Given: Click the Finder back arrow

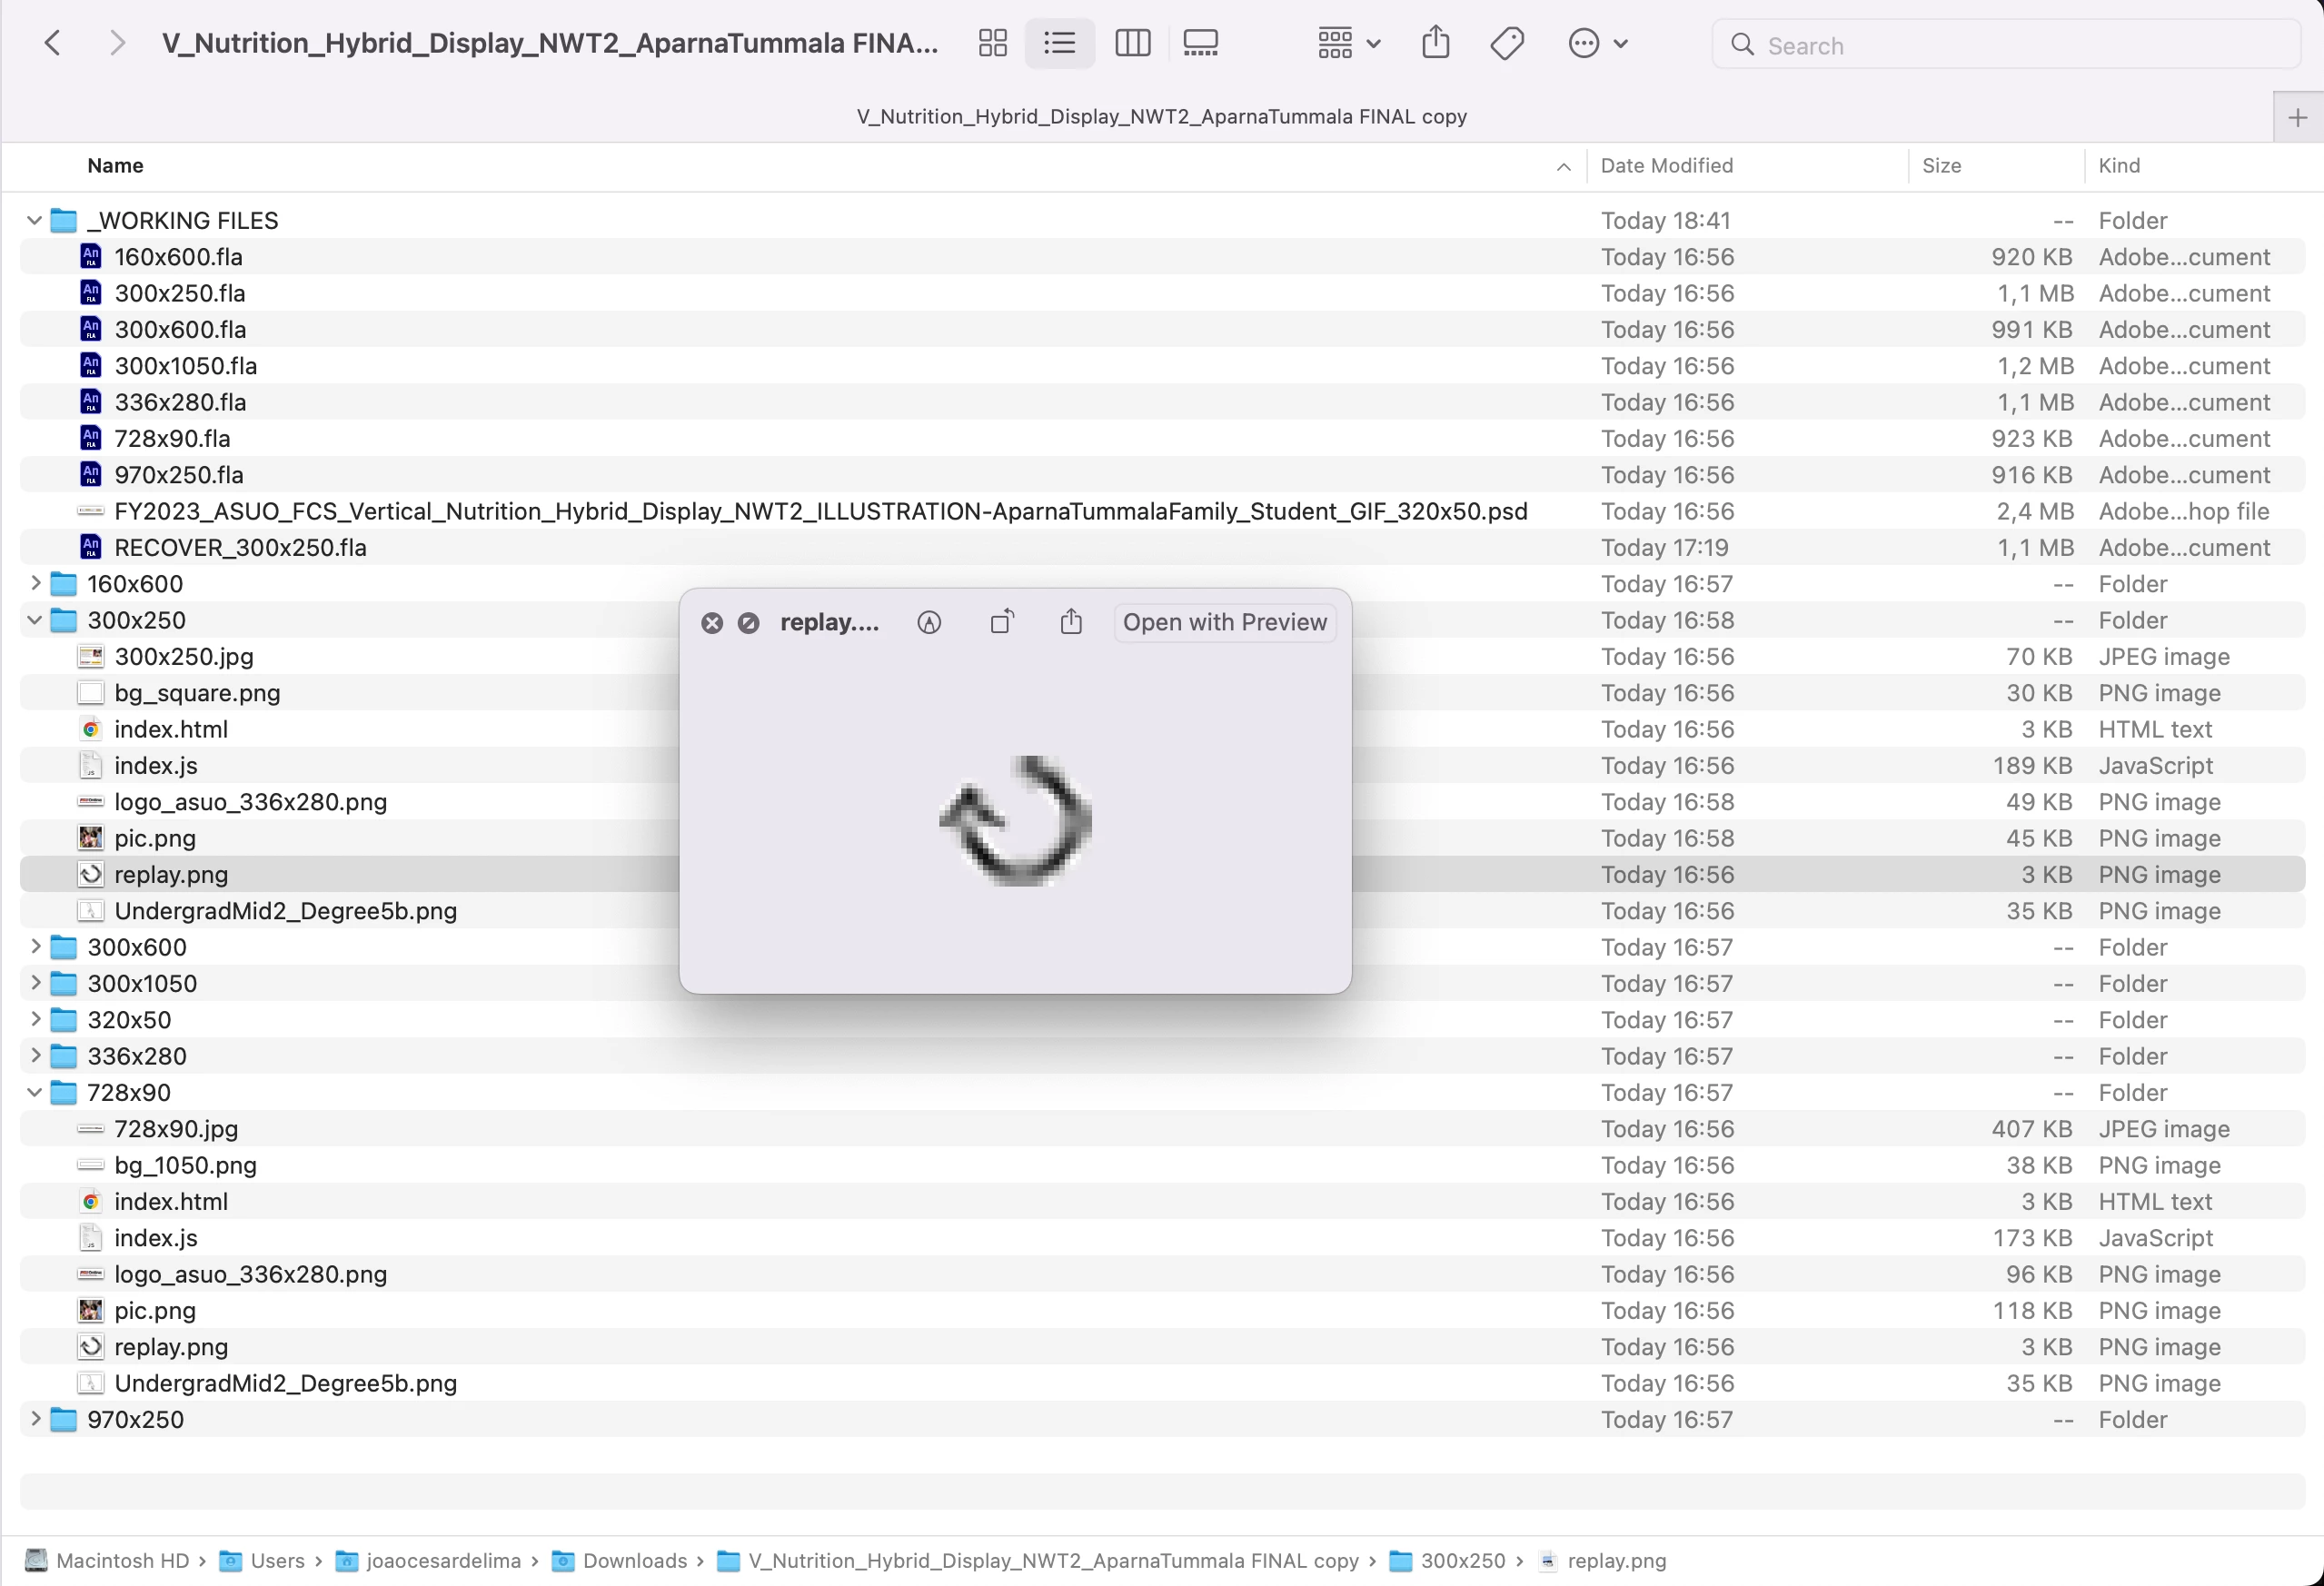Looking at the screenshot, I should tap(52, 43).
